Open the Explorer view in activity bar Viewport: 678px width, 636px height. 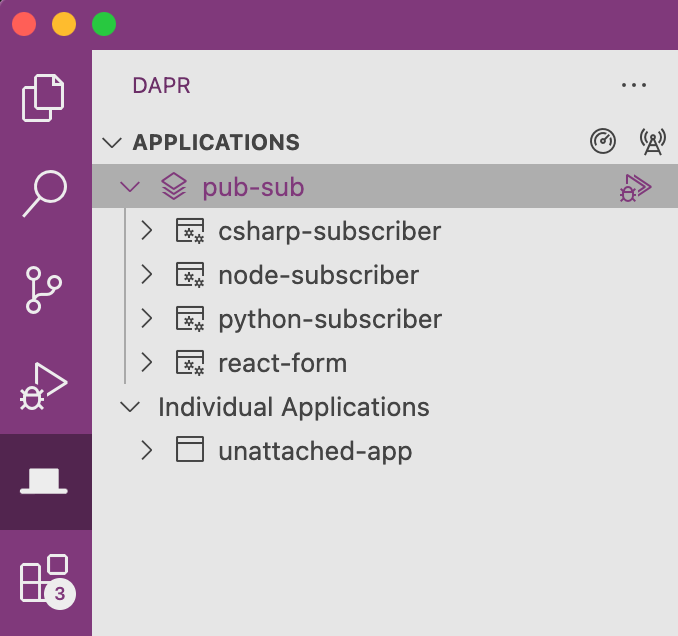tap(43, 98)
